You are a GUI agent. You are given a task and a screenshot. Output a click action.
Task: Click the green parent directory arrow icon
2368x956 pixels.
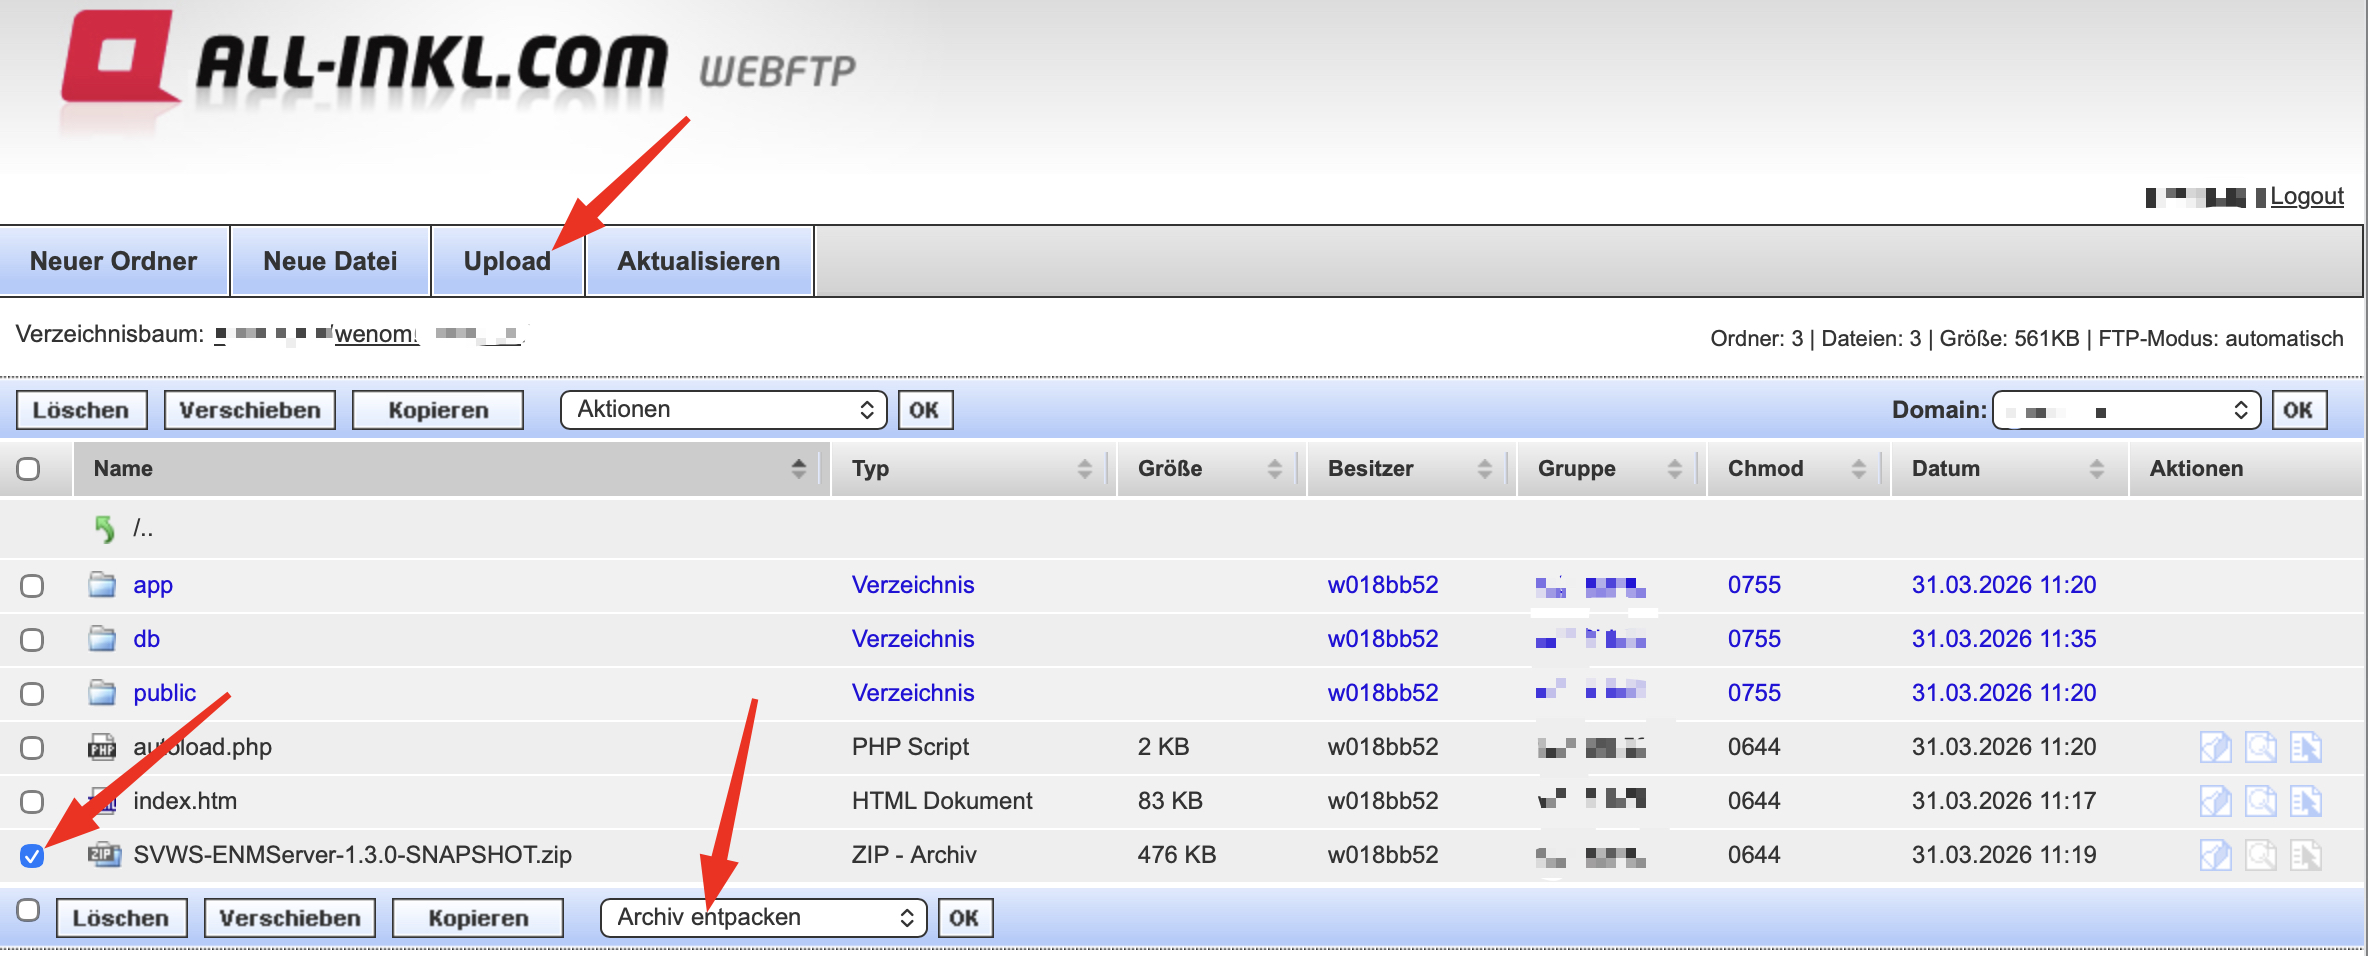pos(104,528)
